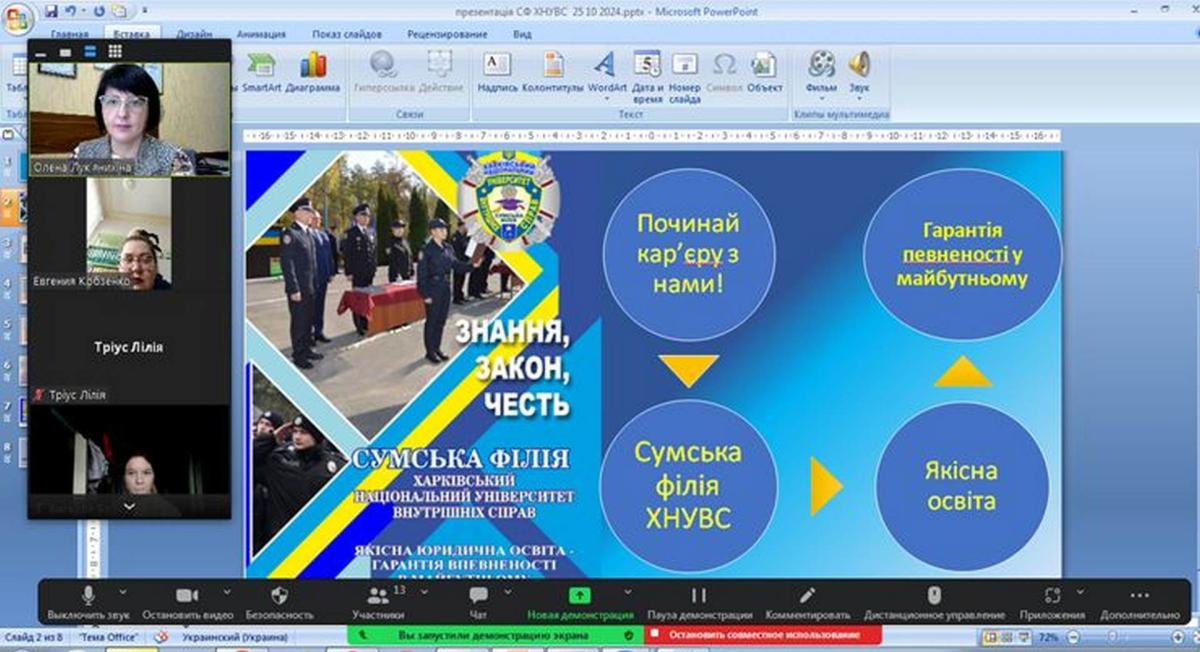Click Вы запустили демонстрацию экрана indicator
1200x652 pixels.
496,635
